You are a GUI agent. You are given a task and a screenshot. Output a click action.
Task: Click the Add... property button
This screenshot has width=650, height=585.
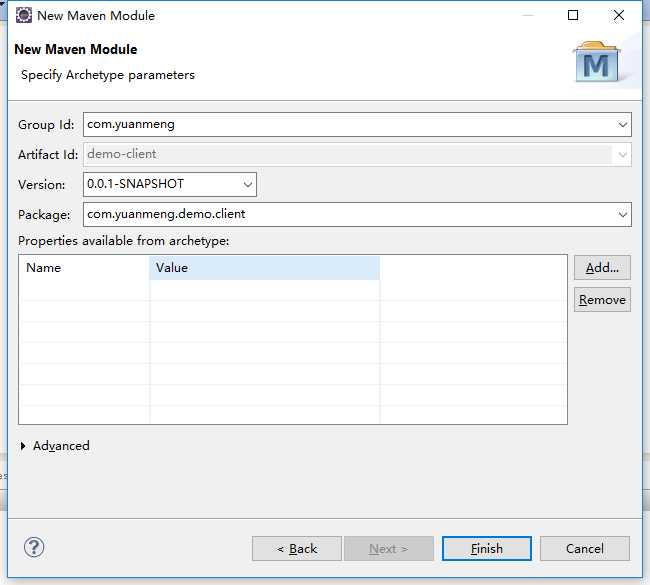[602, 268]
